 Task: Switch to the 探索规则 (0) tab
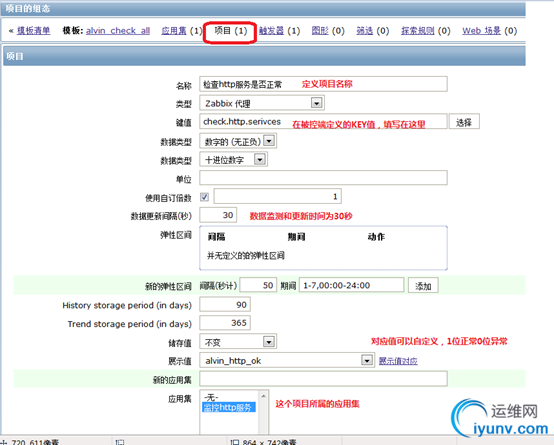[x=418, y=31]
